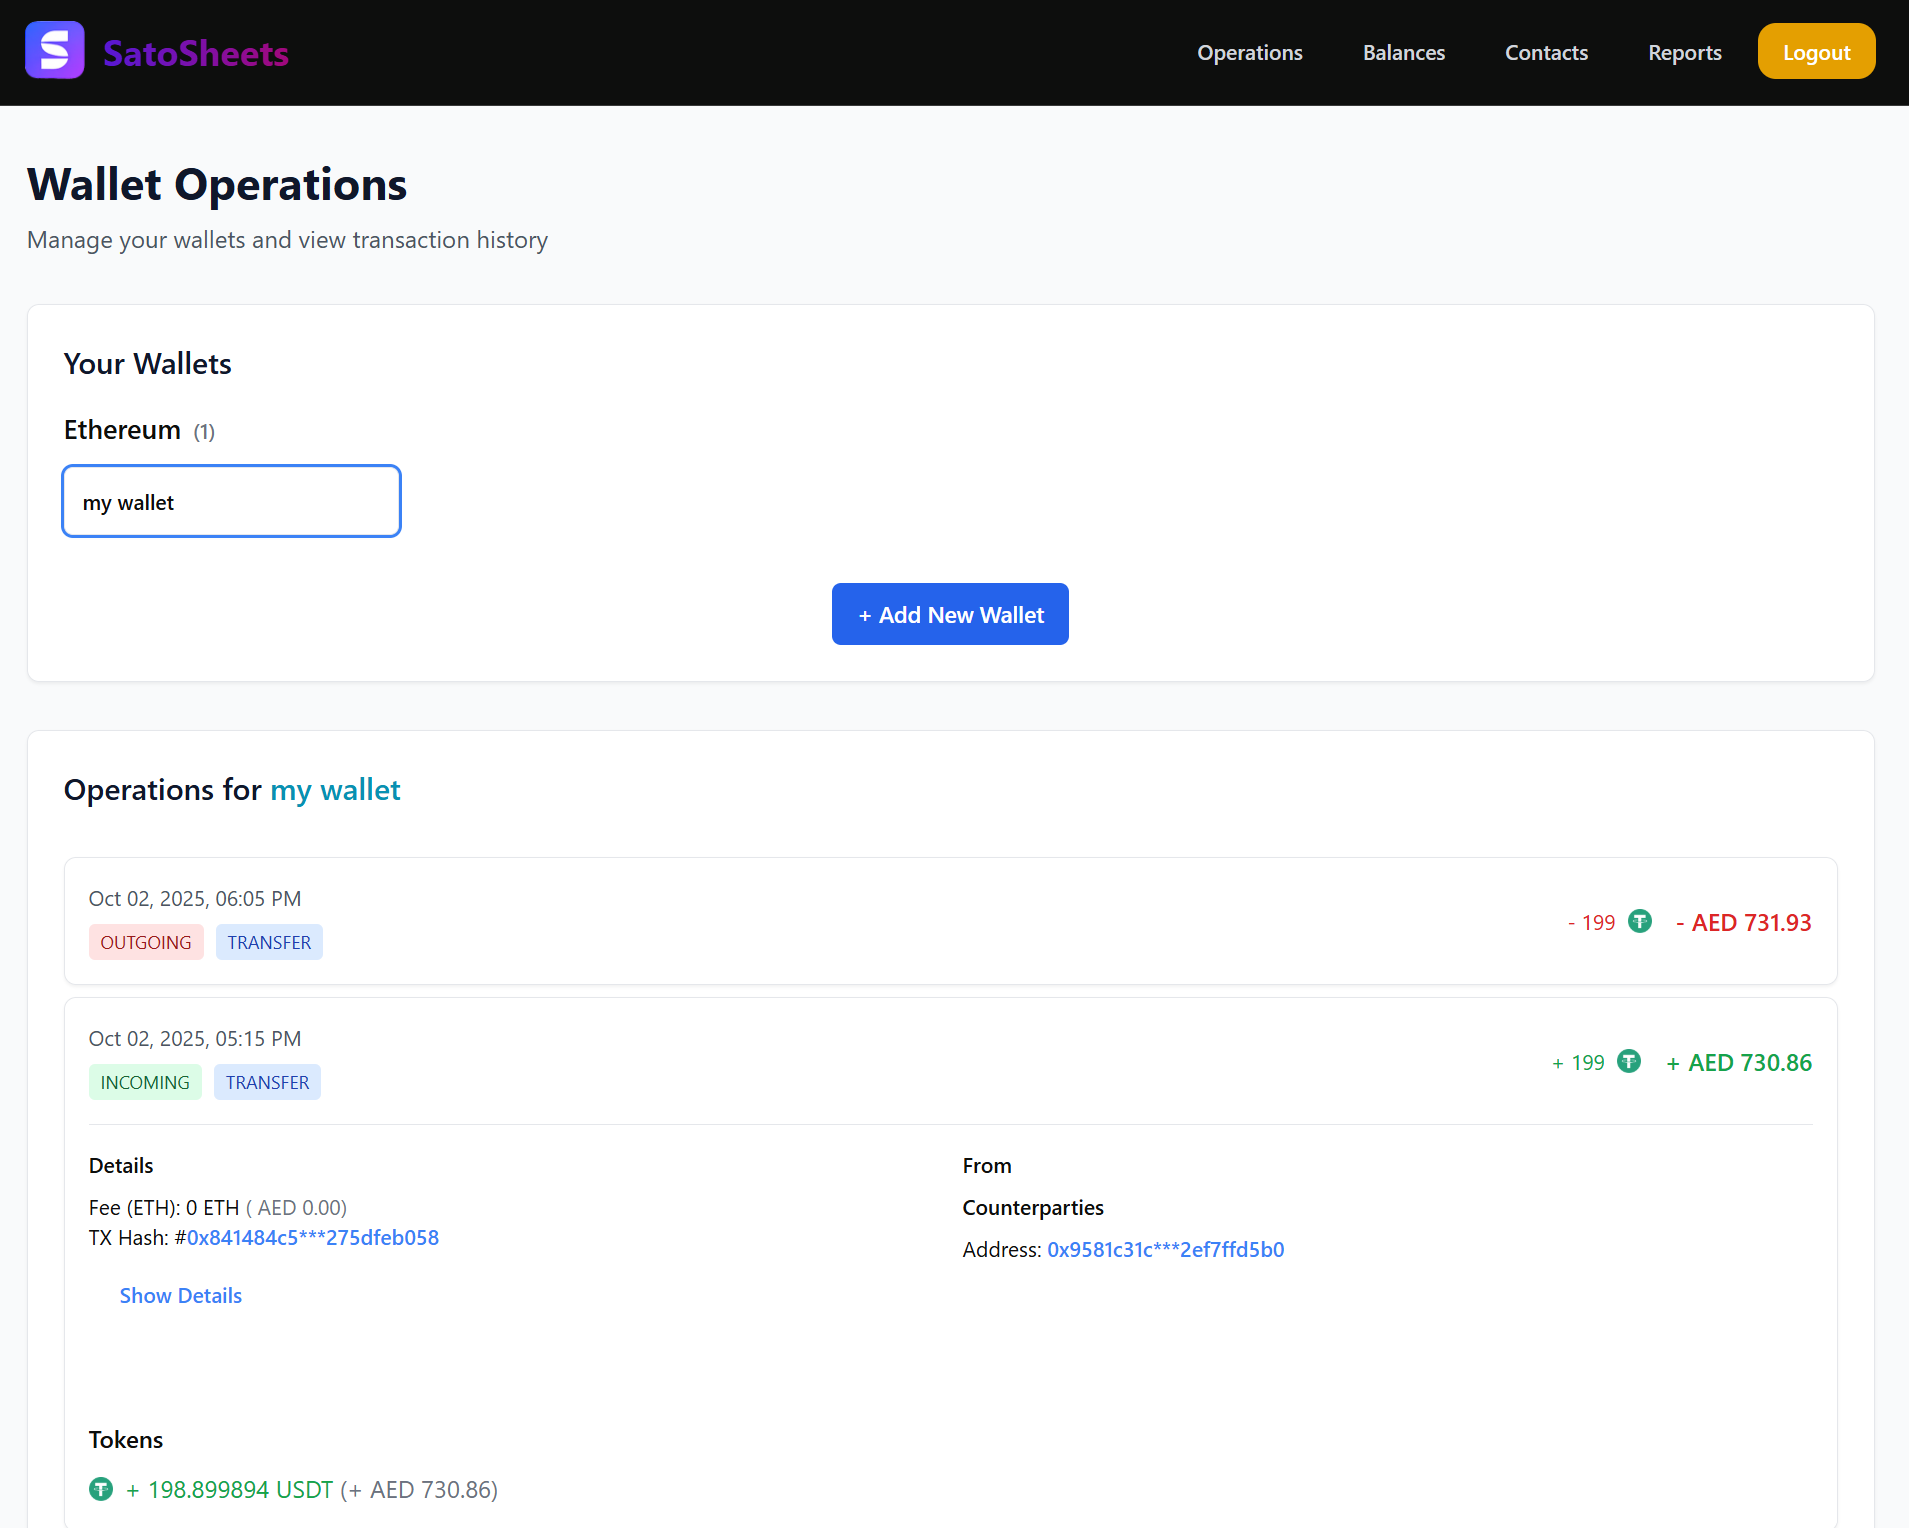The height and width of the screenshot is (1528, 1909).
Task: Open the Operations page
Action: (x=1249, y=52)
